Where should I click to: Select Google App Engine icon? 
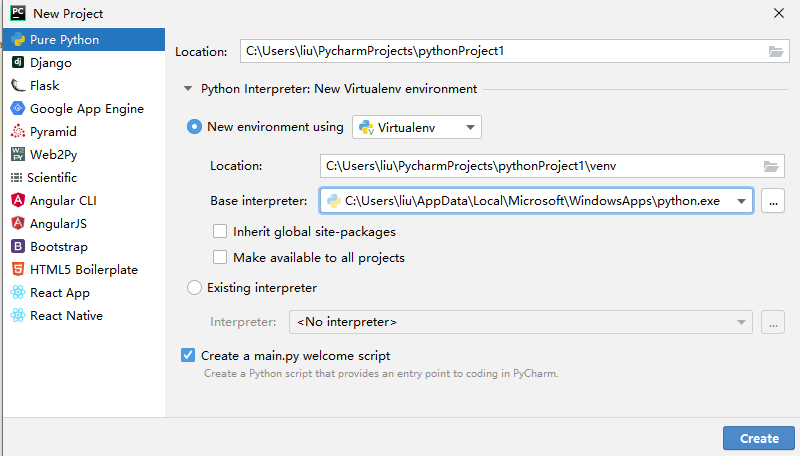tap(18, 109)
